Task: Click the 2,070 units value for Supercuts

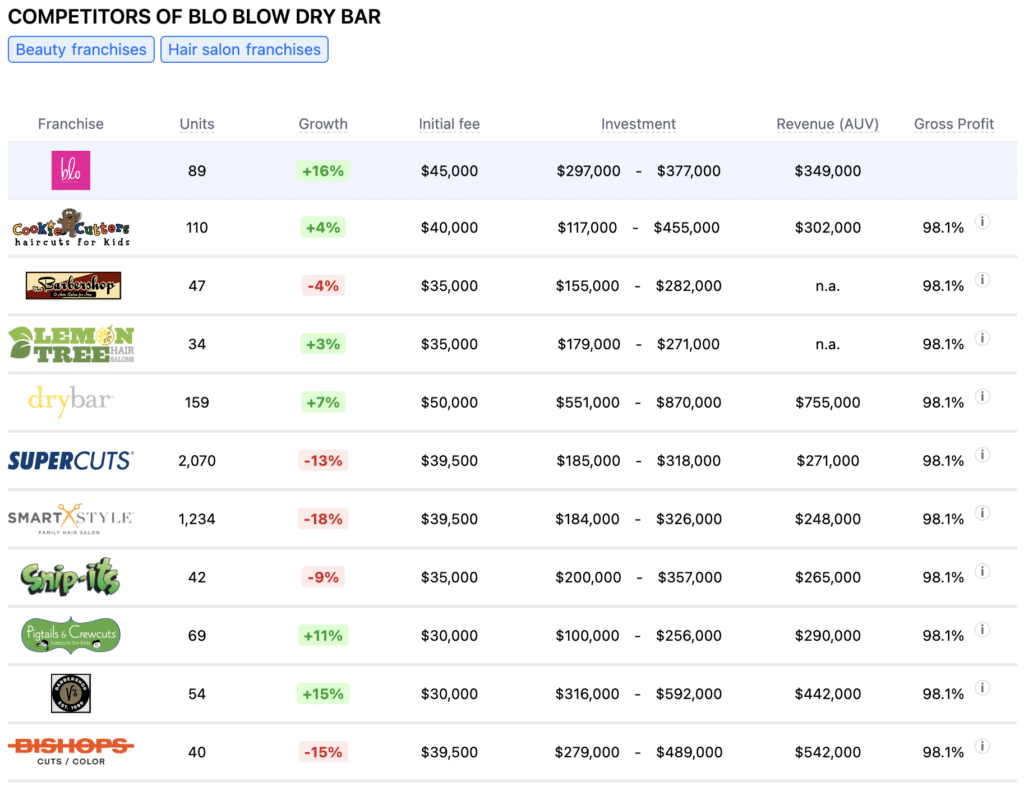Action: pyautogui.click(x=197, y=461)
